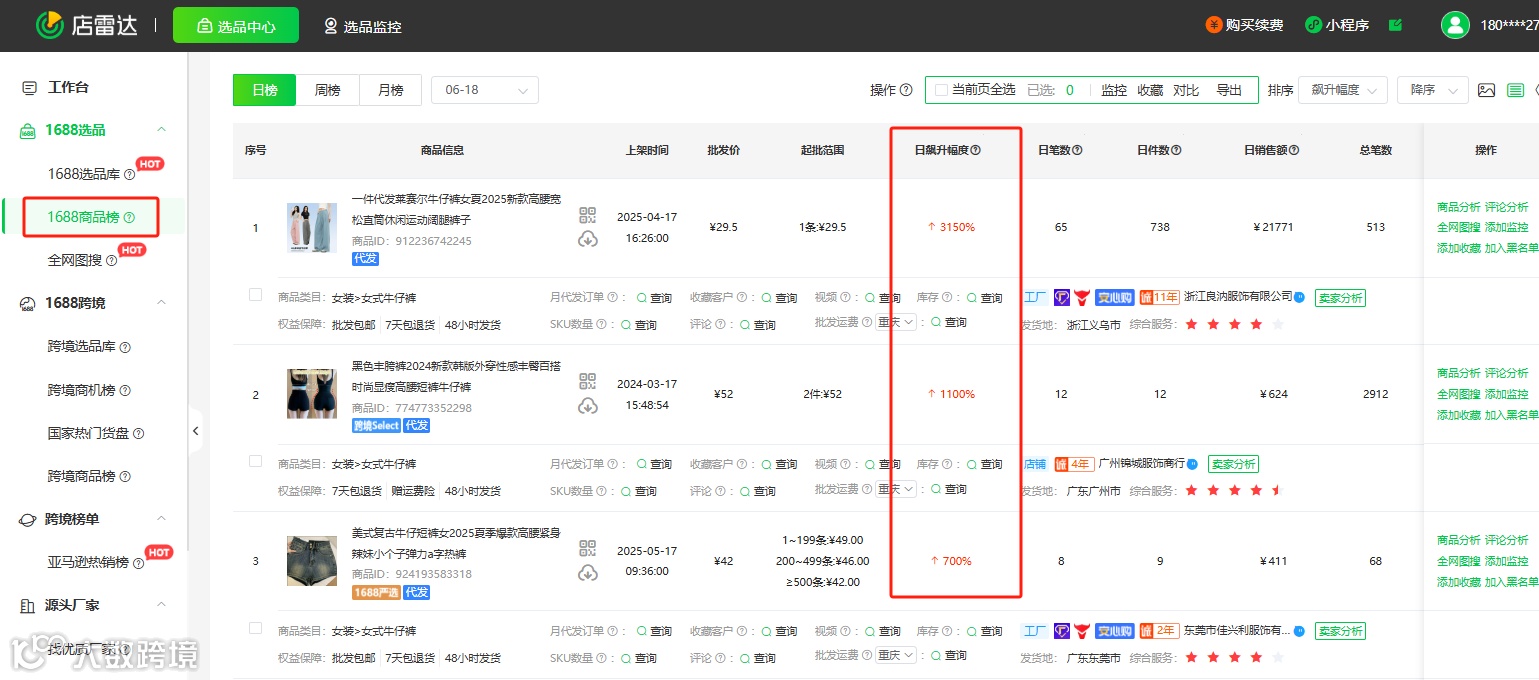This screenshot has width=1539, height=680.
Task: Open the 06-18 date dropdown
Action: coord(485,90)
